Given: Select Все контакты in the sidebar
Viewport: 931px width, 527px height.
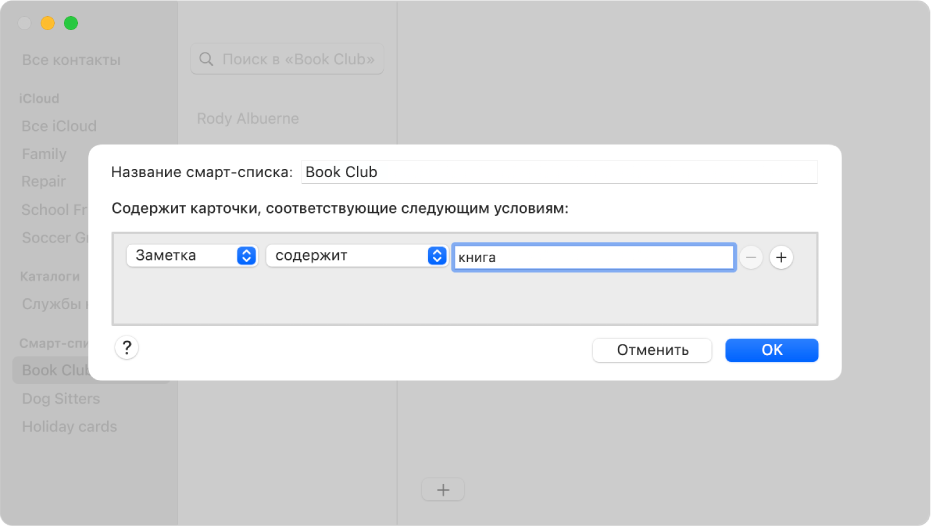Looking at the screenshot, I should click(71, 60).
